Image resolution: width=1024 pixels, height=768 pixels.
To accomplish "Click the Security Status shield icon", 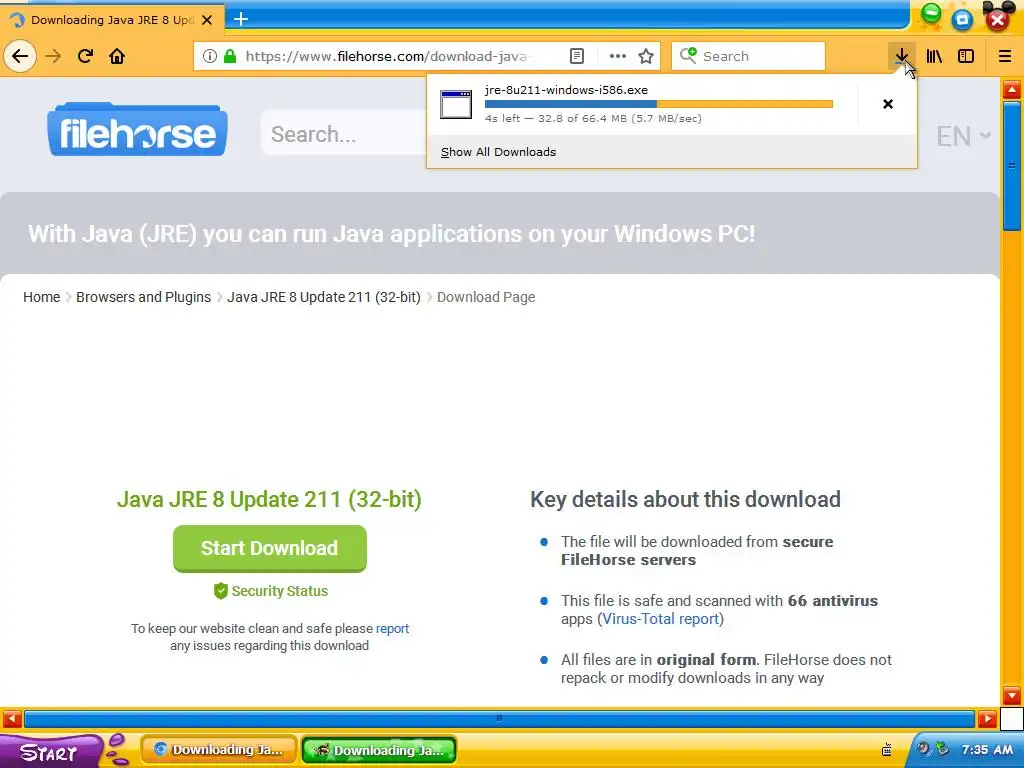I will point(221,591).
